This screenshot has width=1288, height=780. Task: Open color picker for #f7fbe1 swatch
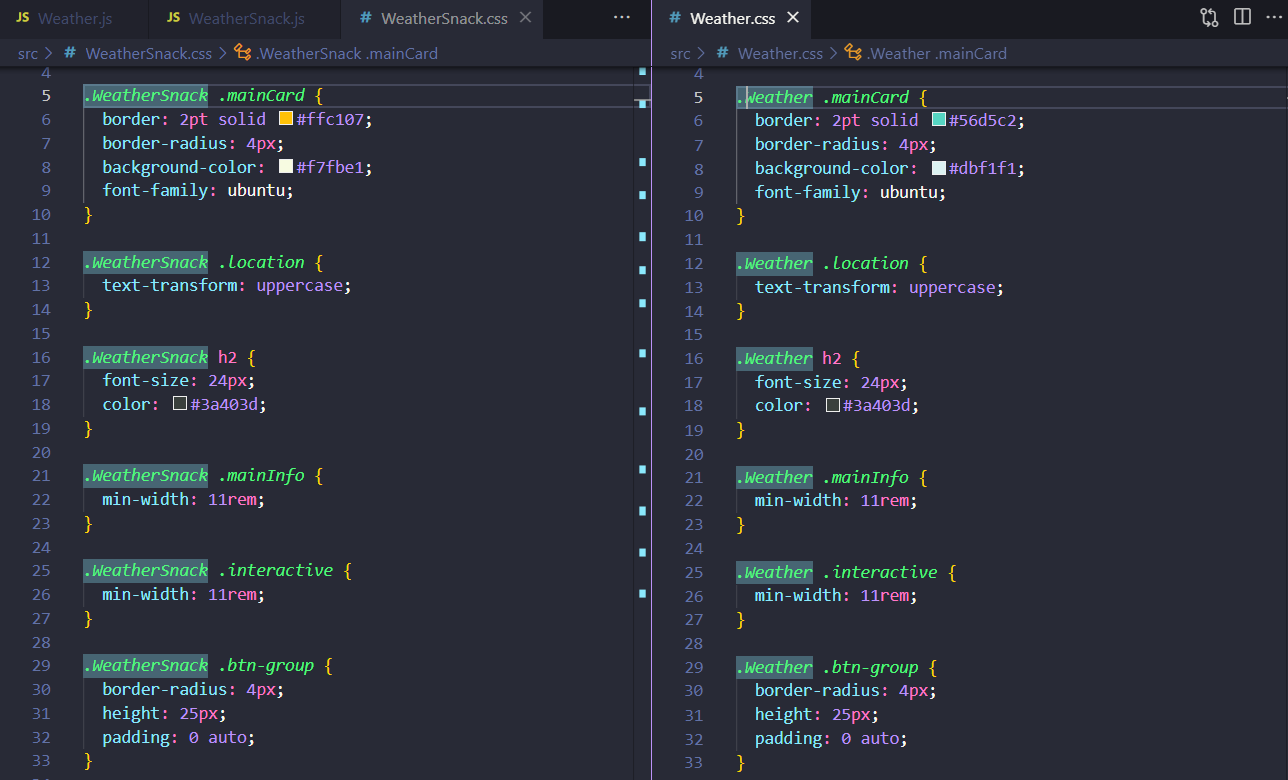pyautogui.click(x=285, y=167)
